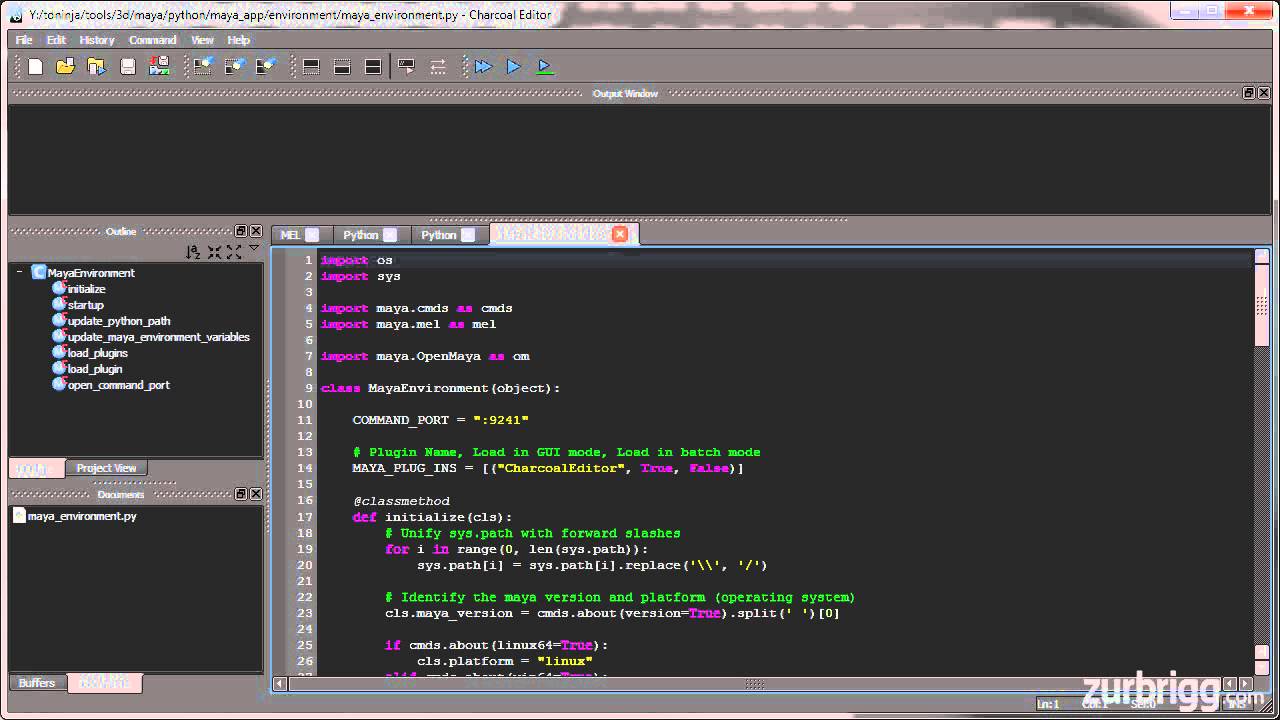Click the horizontal scrollbar right arrow

click(1244, 684)
